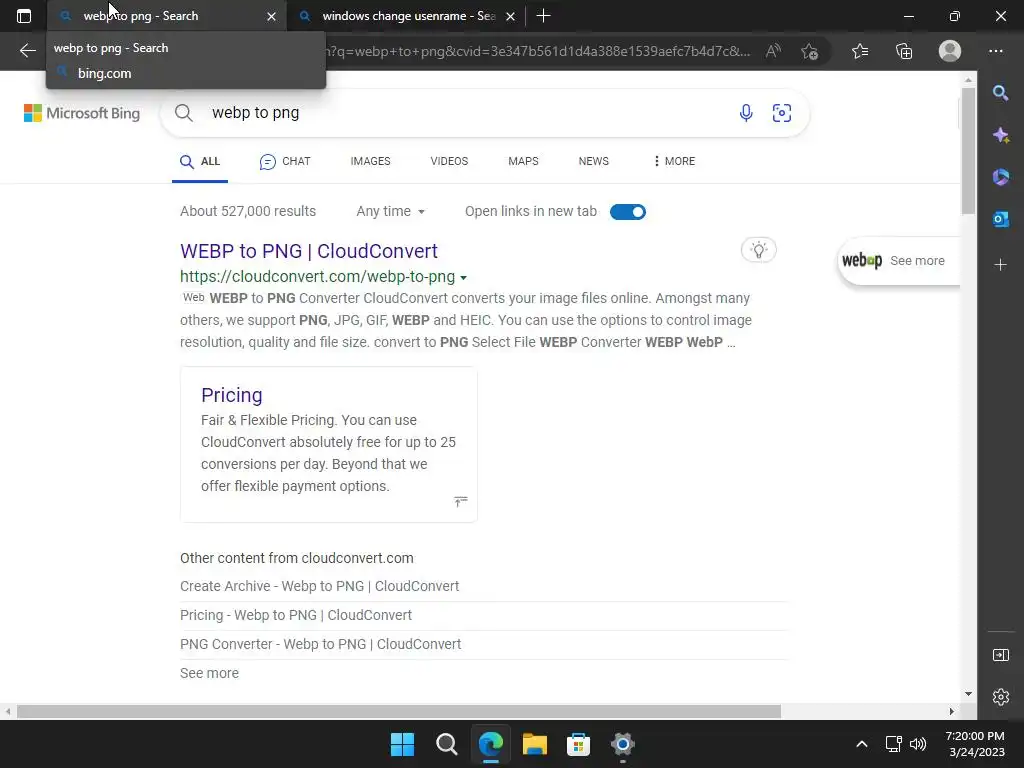Open Edge Settings and more menu

996,51
